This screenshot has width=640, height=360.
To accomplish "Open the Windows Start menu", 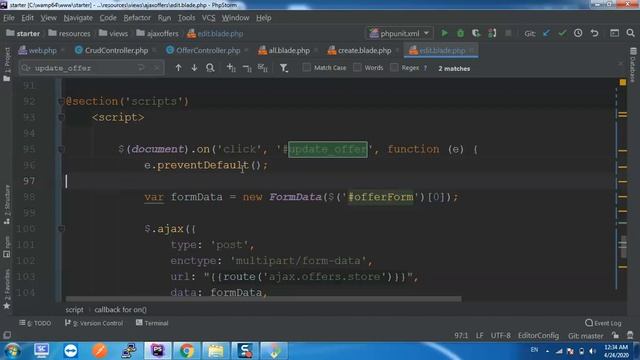I will [x=12, y=351].
